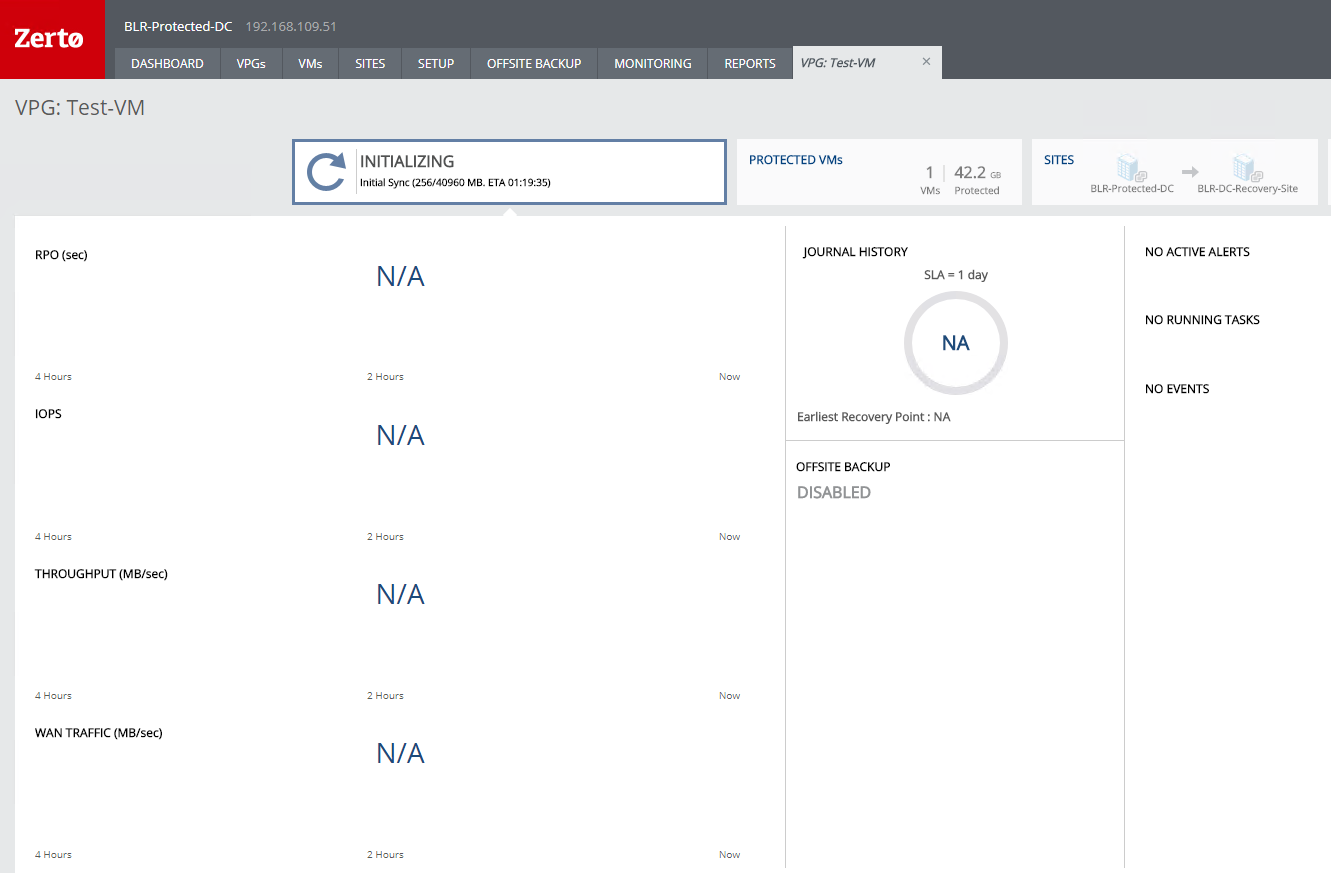
Task: Open the Dashboard tab
Action: click(x=167, y=63)
